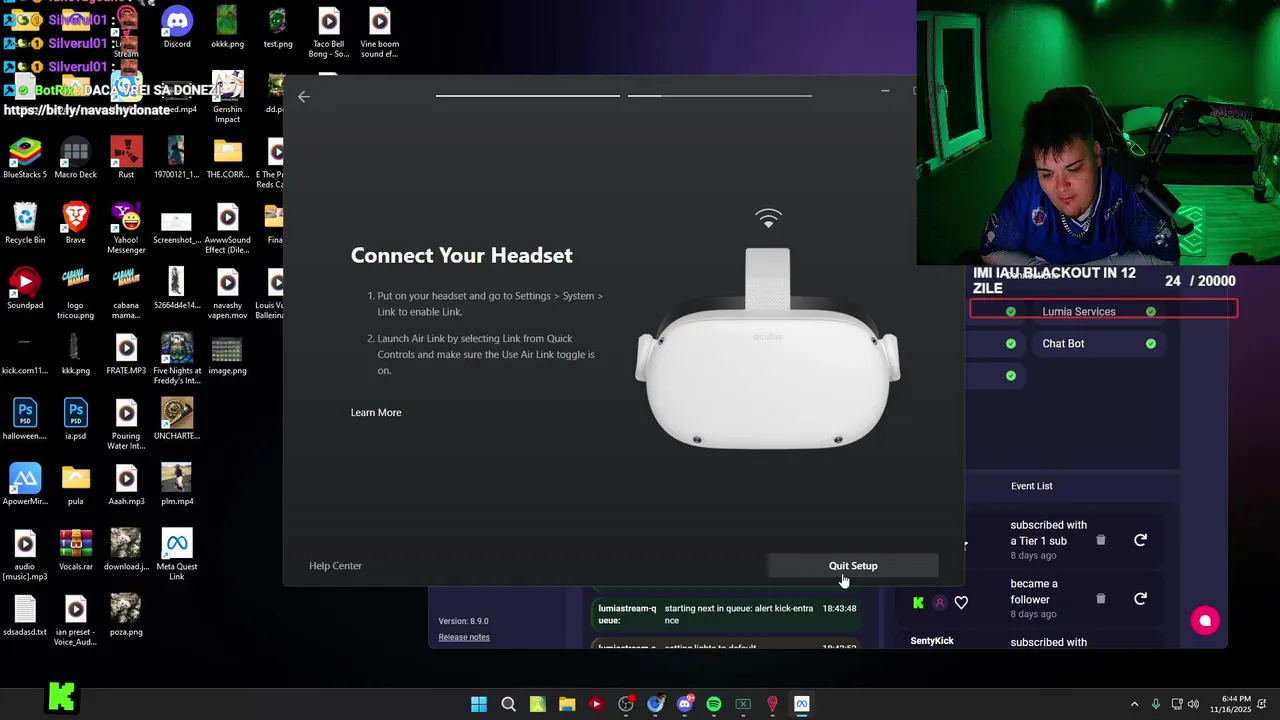
Task: Open the pink chat bubble button
Action: (1205, 621)
